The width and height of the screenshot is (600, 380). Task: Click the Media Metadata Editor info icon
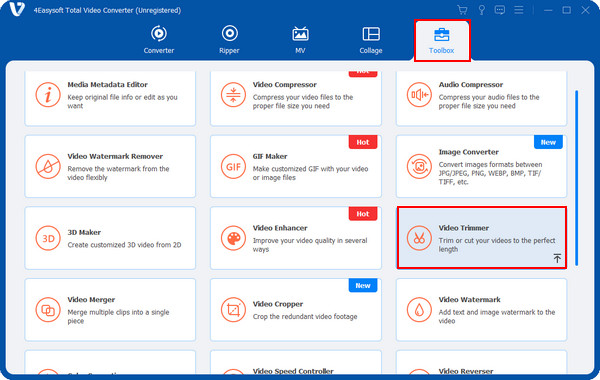coord(48,95)
